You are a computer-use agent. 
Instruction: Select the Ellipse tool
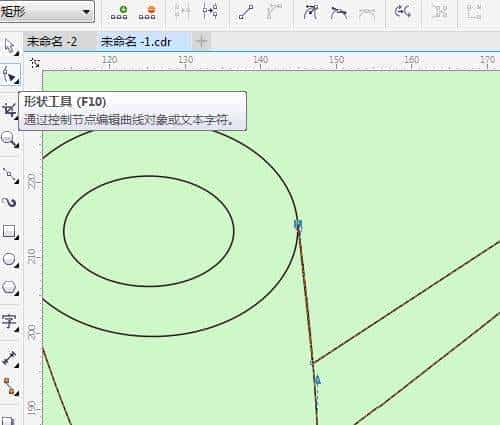click(x=10, y=260)
